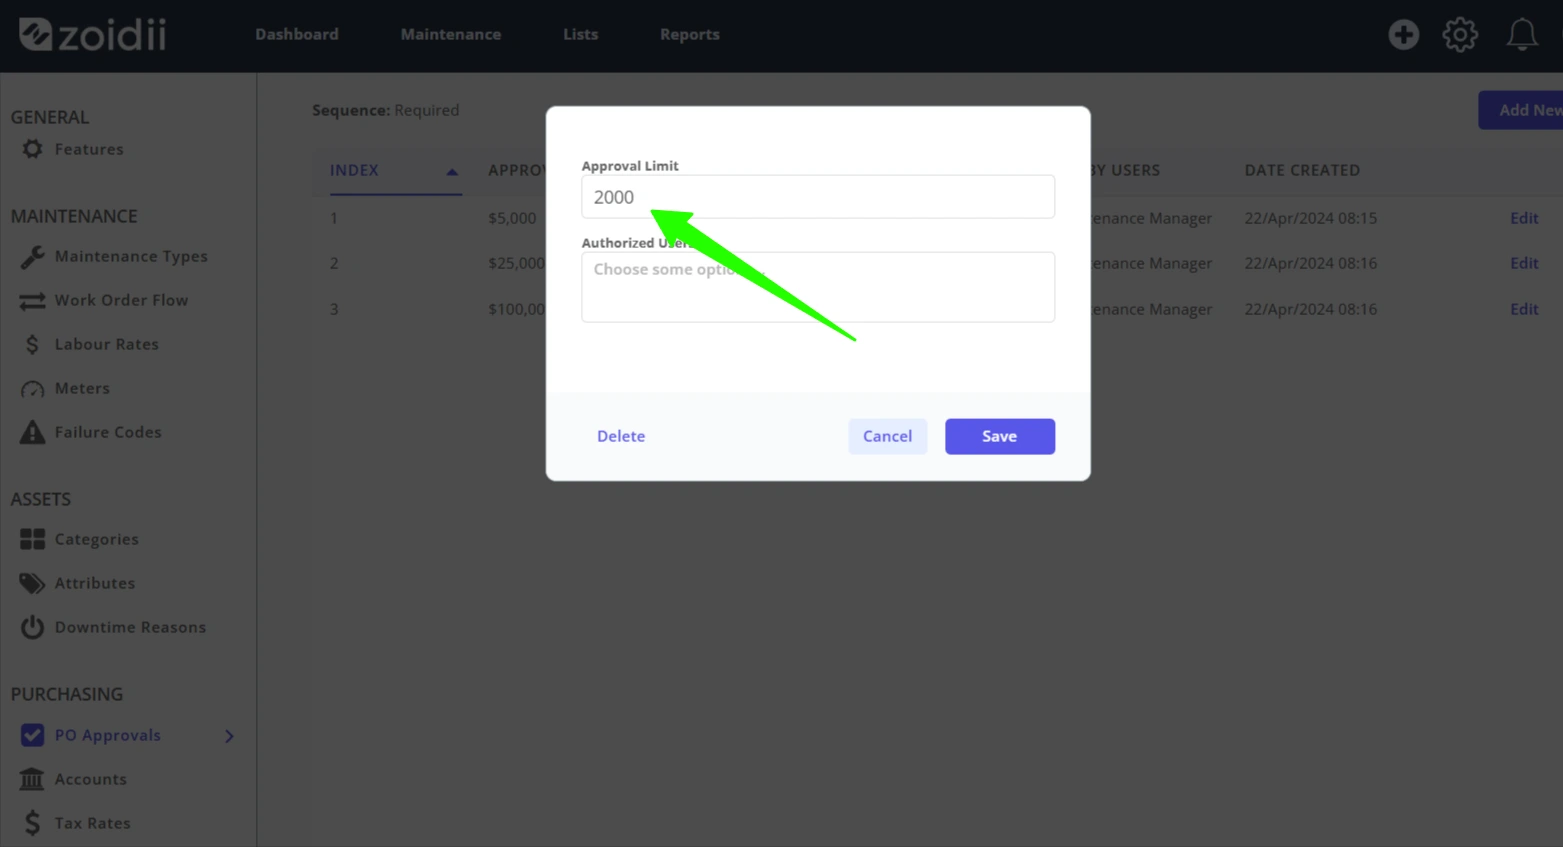
Task: Click the Meters gauge icon
Action: (x=32, y=388)
